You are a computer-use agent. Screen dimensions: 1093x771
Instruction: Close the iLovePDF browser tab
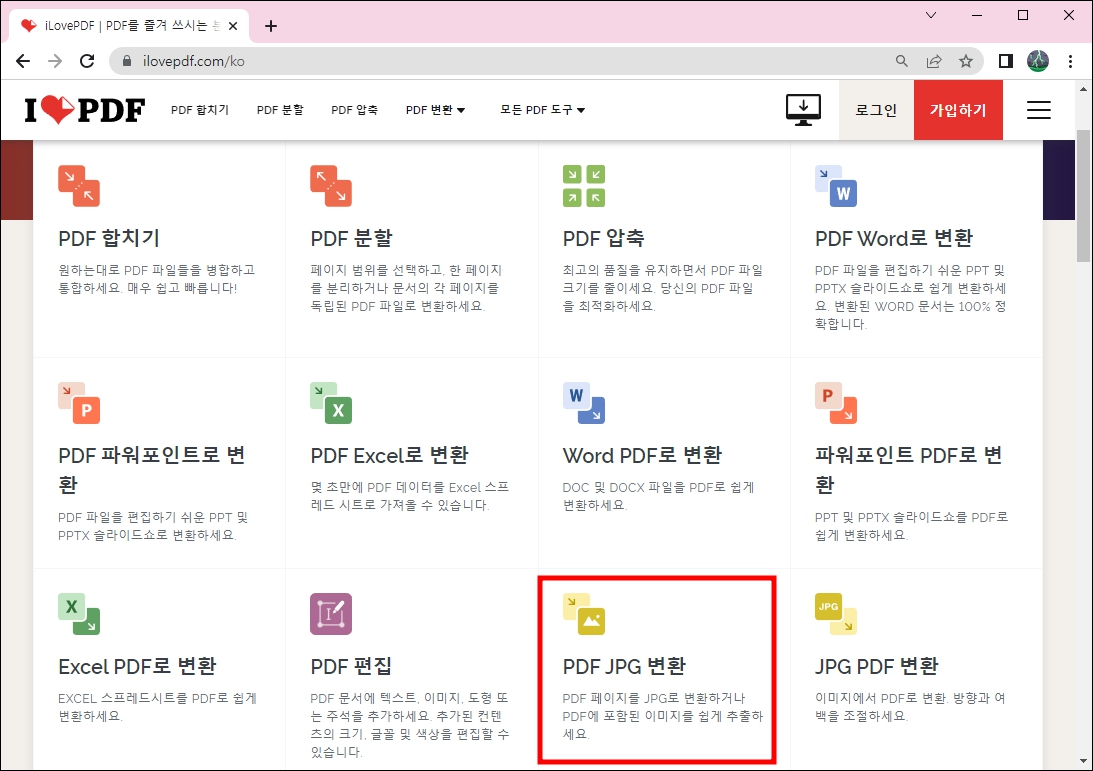(233, 26)
